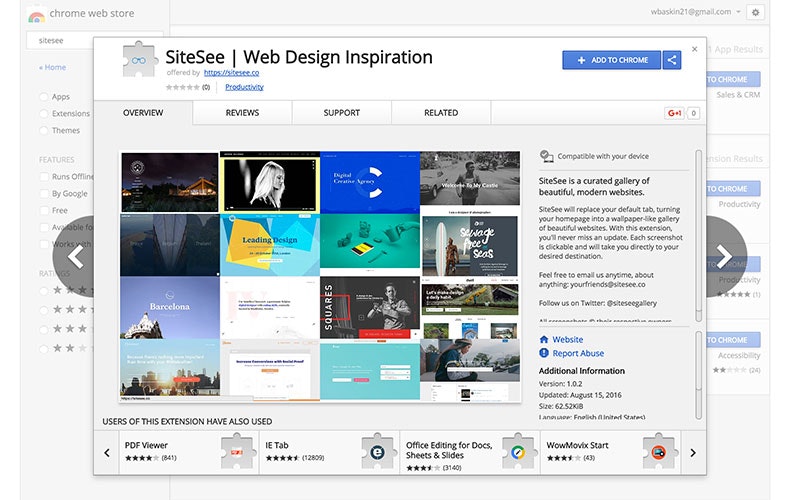Viewport: 800px width, 500px height.
Task: Select the Themes radio option
Action: pyautogui.click(x=44, y=131)
